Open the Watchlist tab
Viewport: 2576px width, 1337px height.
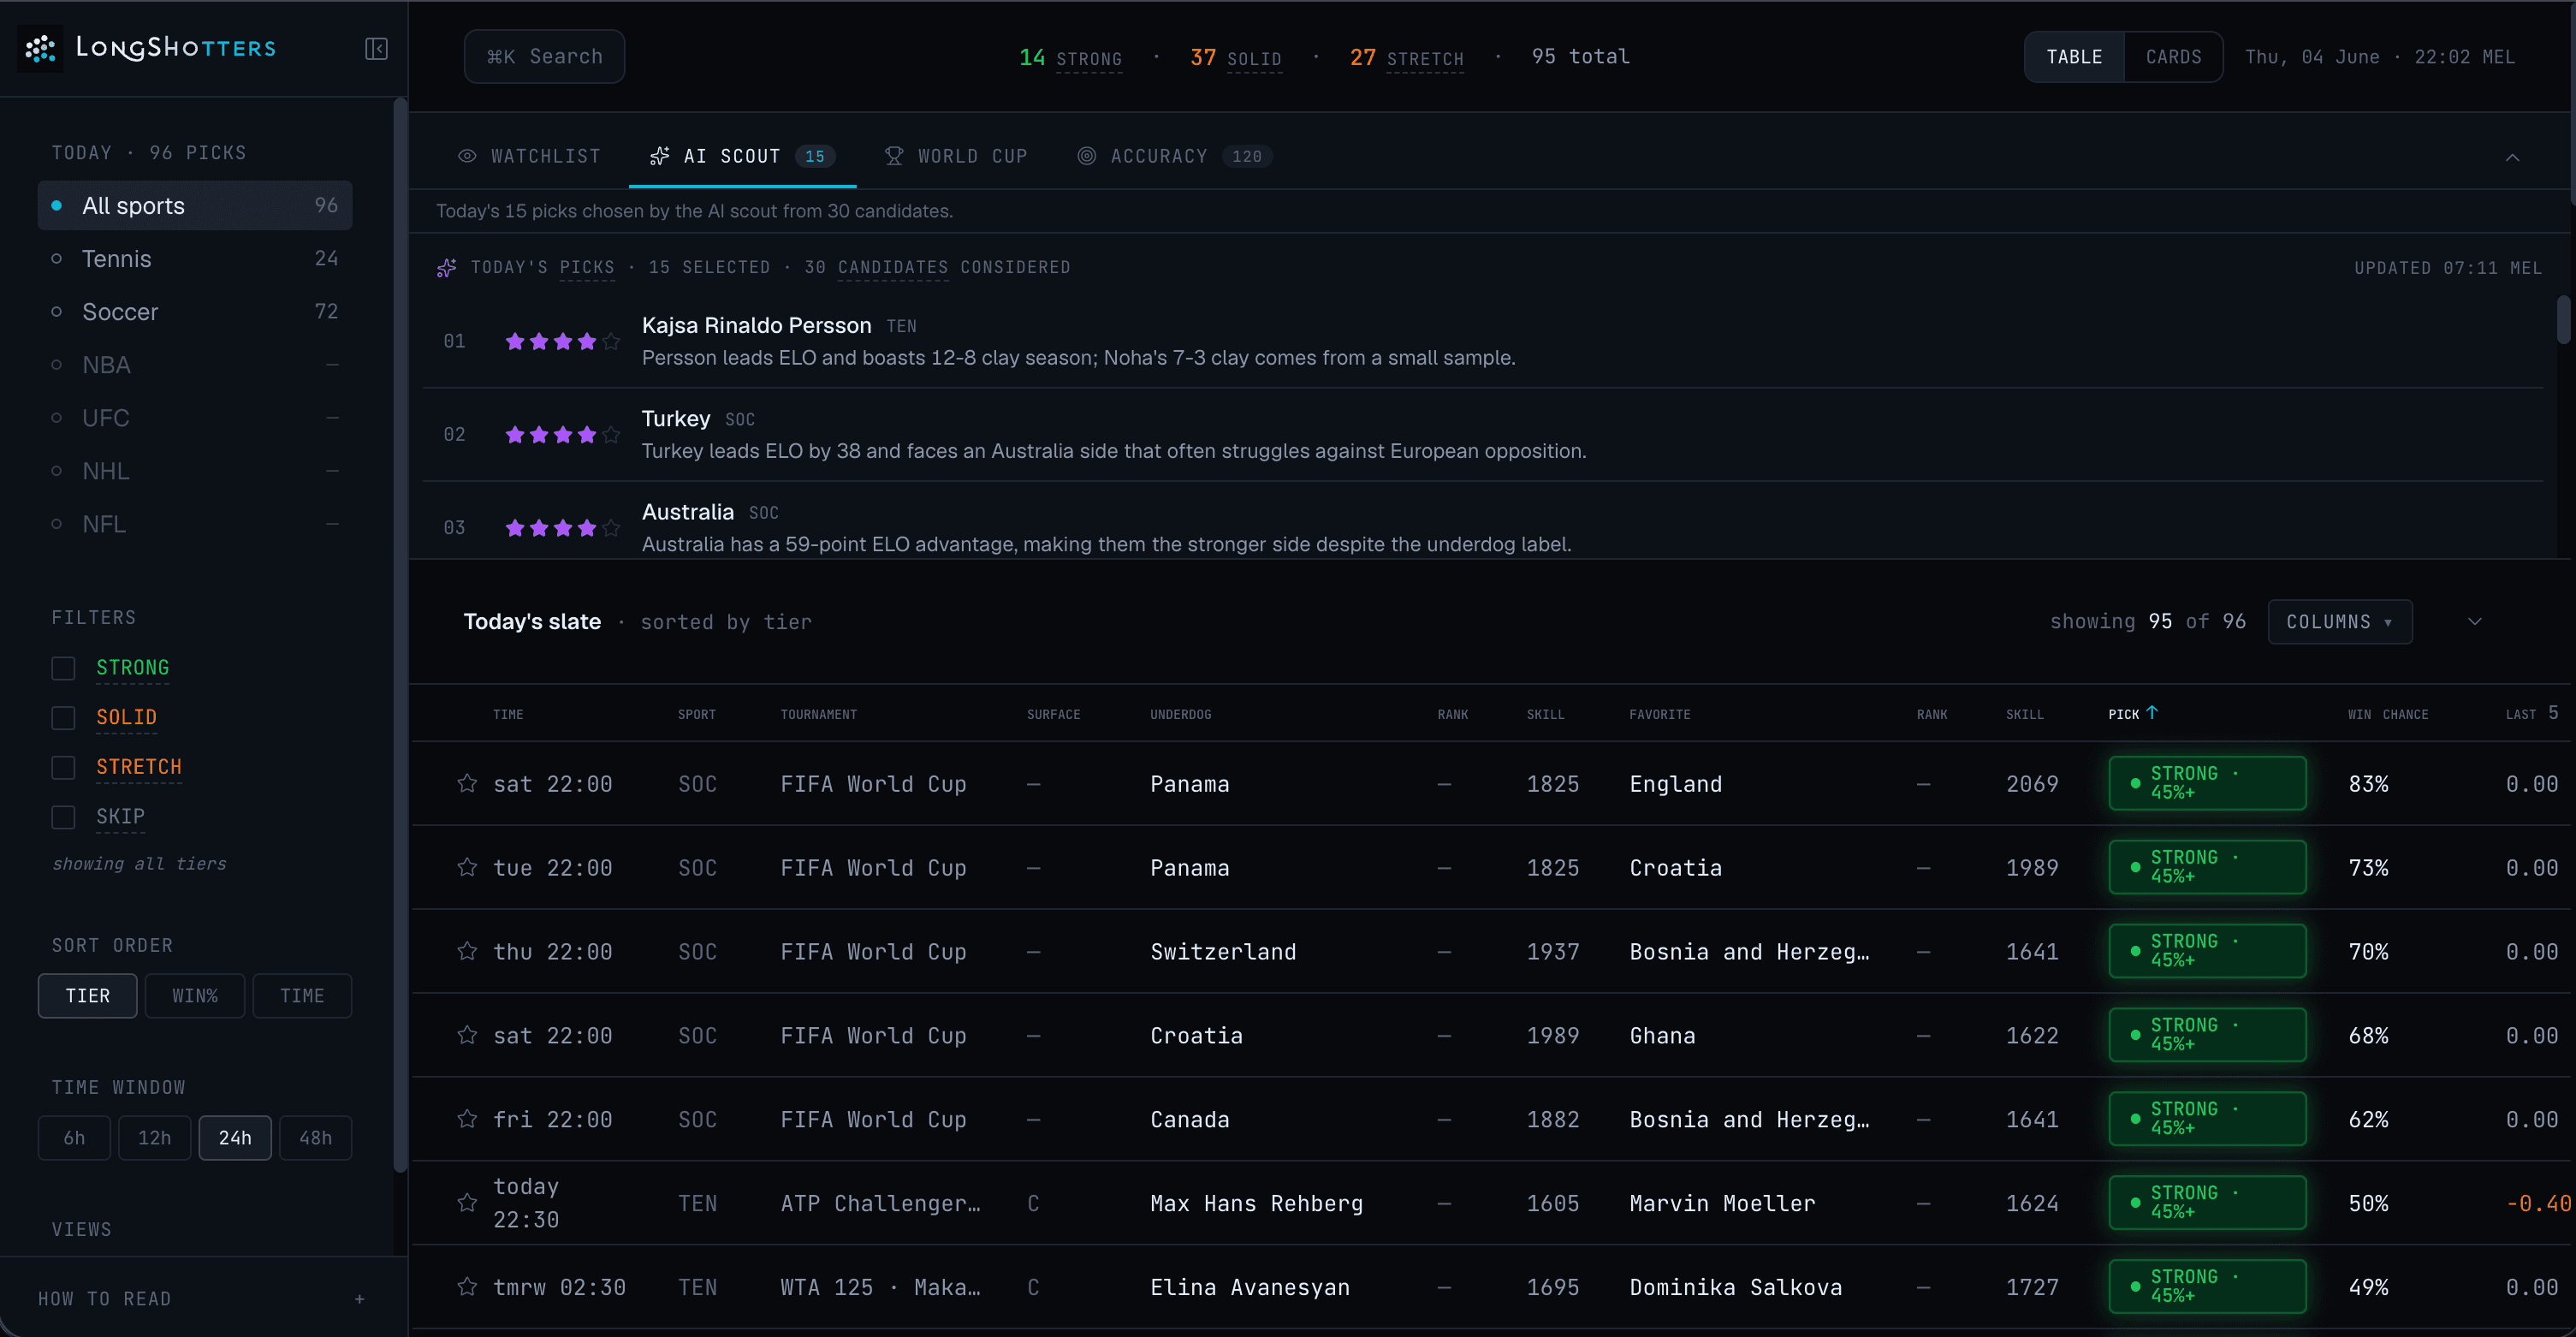tap(530, 156)
